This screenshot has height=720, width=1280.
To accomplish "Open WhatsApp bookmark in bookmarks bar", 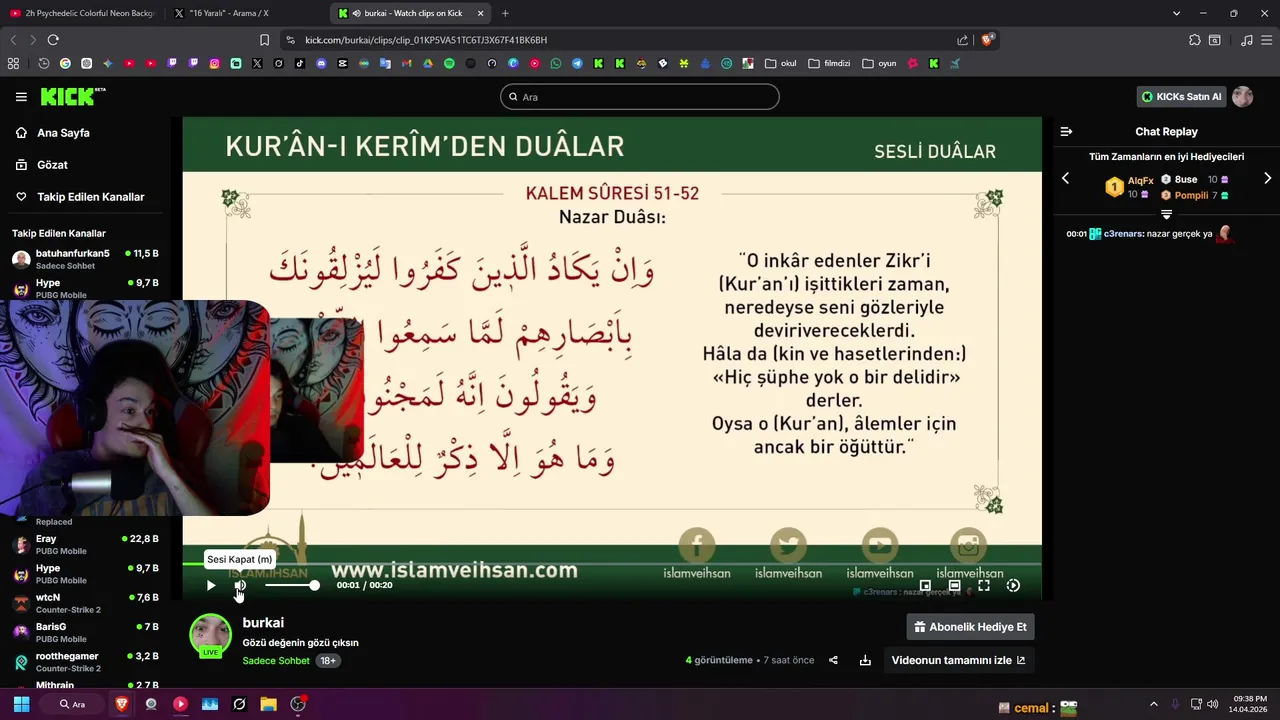I will coord(556,63).
